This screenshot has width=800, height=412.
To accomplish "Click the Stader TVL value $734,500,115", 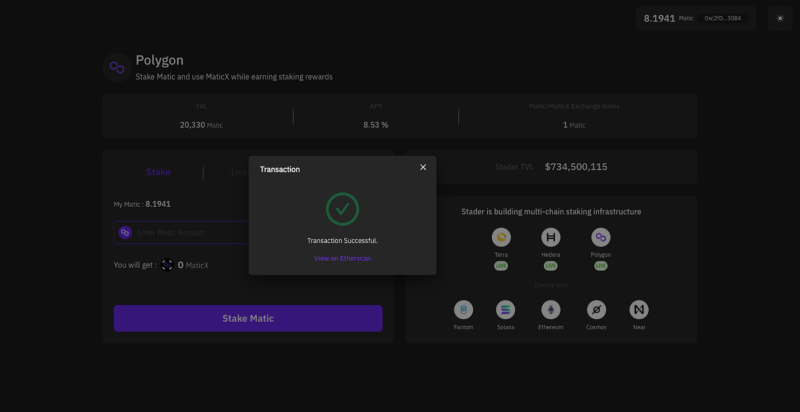I will pyautogui.click(x=576, y=167).
